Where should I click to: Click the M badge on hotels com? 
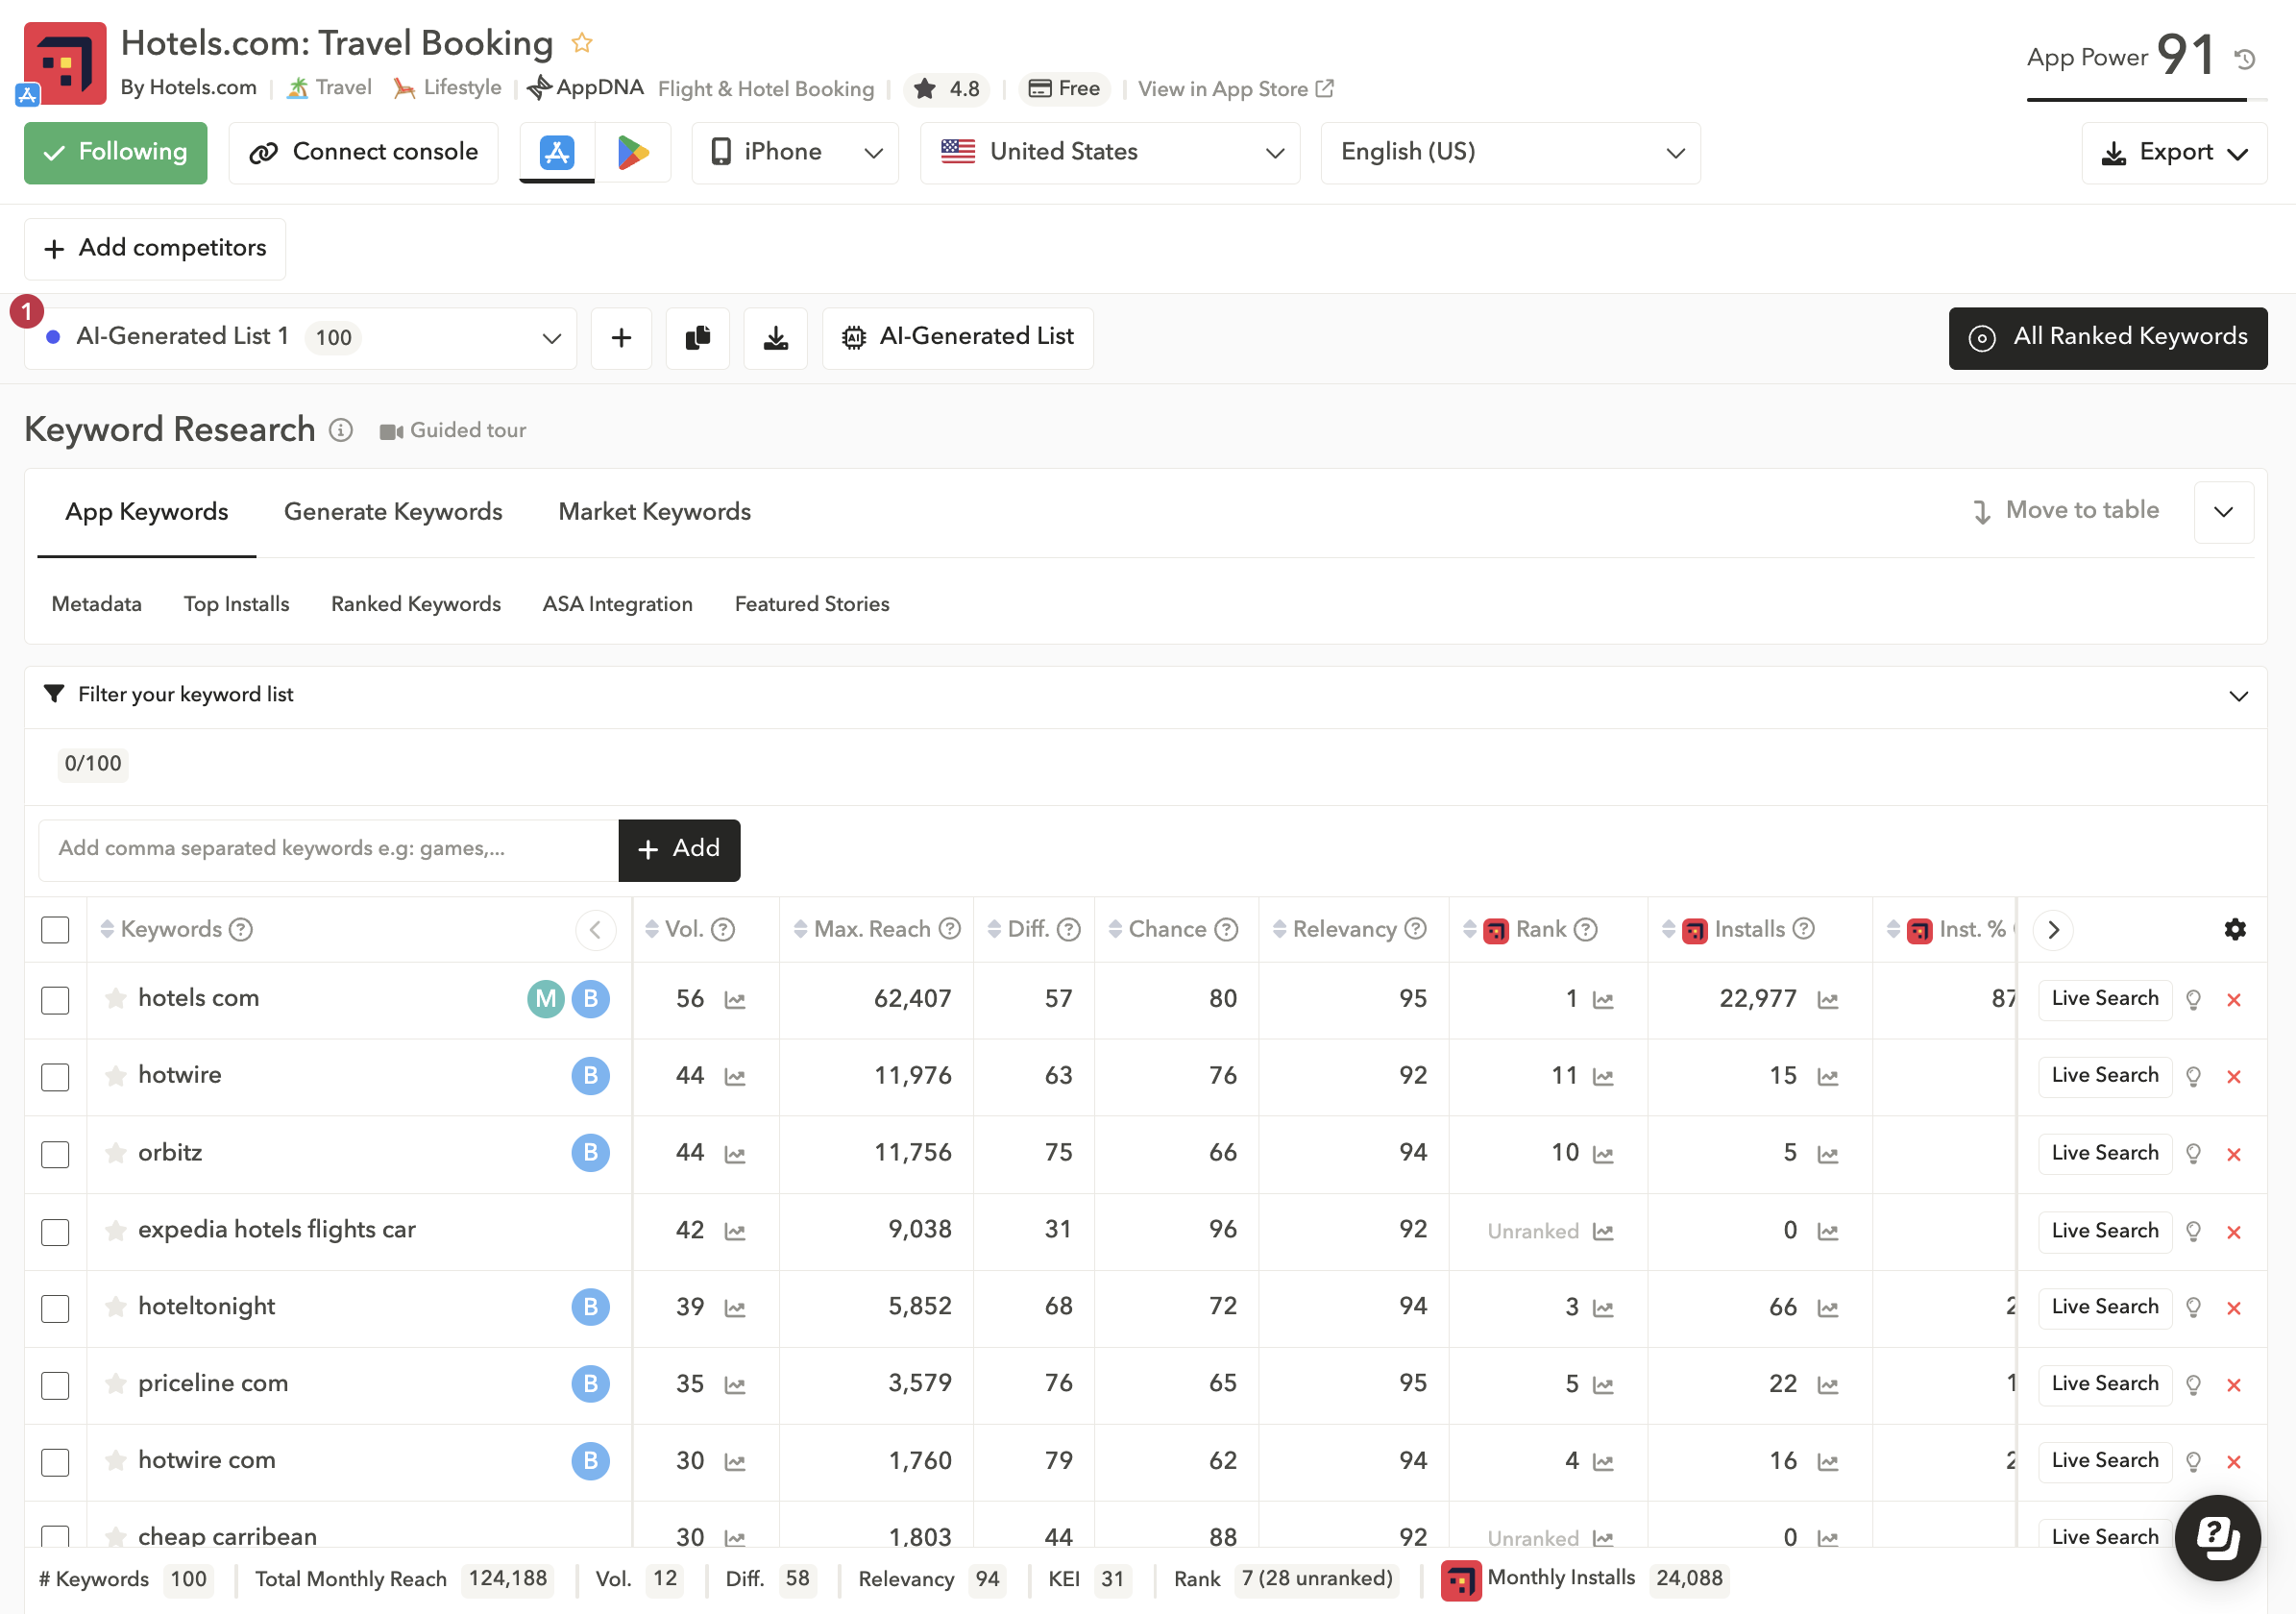pyautogui.click(x=546, y=998)
